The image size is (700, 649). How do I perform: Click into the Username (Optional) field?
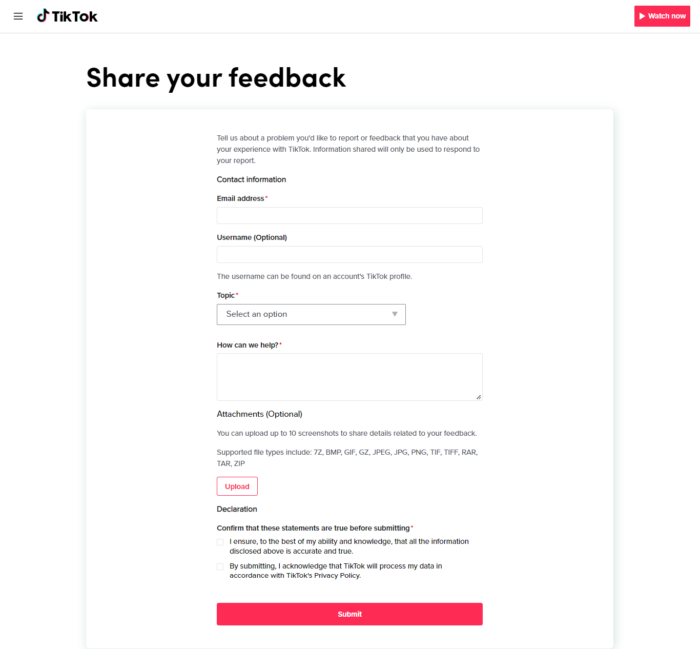pyautogui.click(x=349, y=255)
